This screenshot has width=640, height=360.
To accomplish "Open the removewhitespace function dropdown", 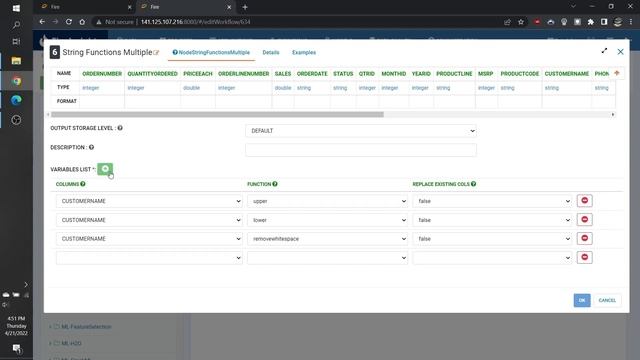I will point(327,238).
